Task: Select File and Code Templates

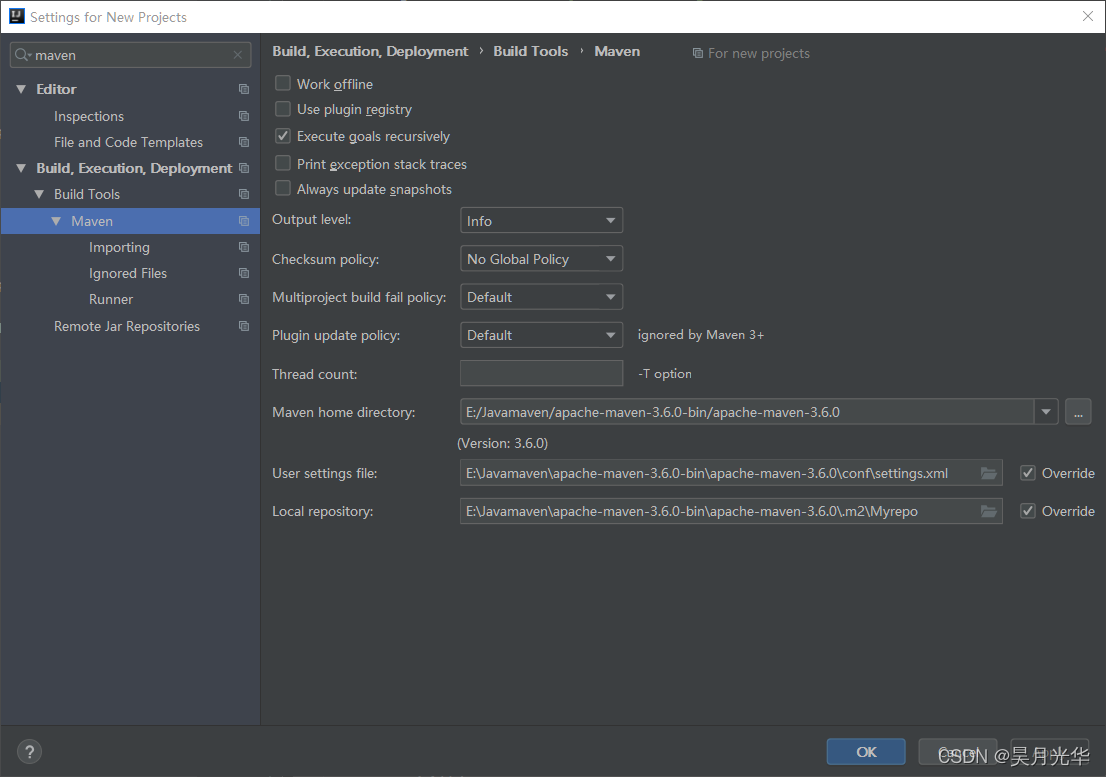Action: click(x=128, y=142)
